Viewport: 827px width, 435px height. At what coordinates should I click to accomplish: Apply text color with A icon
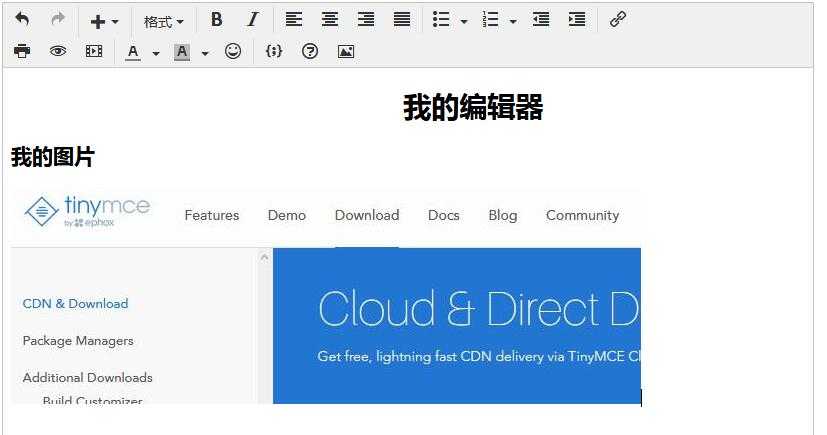pyautogui.click(x=133, y=52)
